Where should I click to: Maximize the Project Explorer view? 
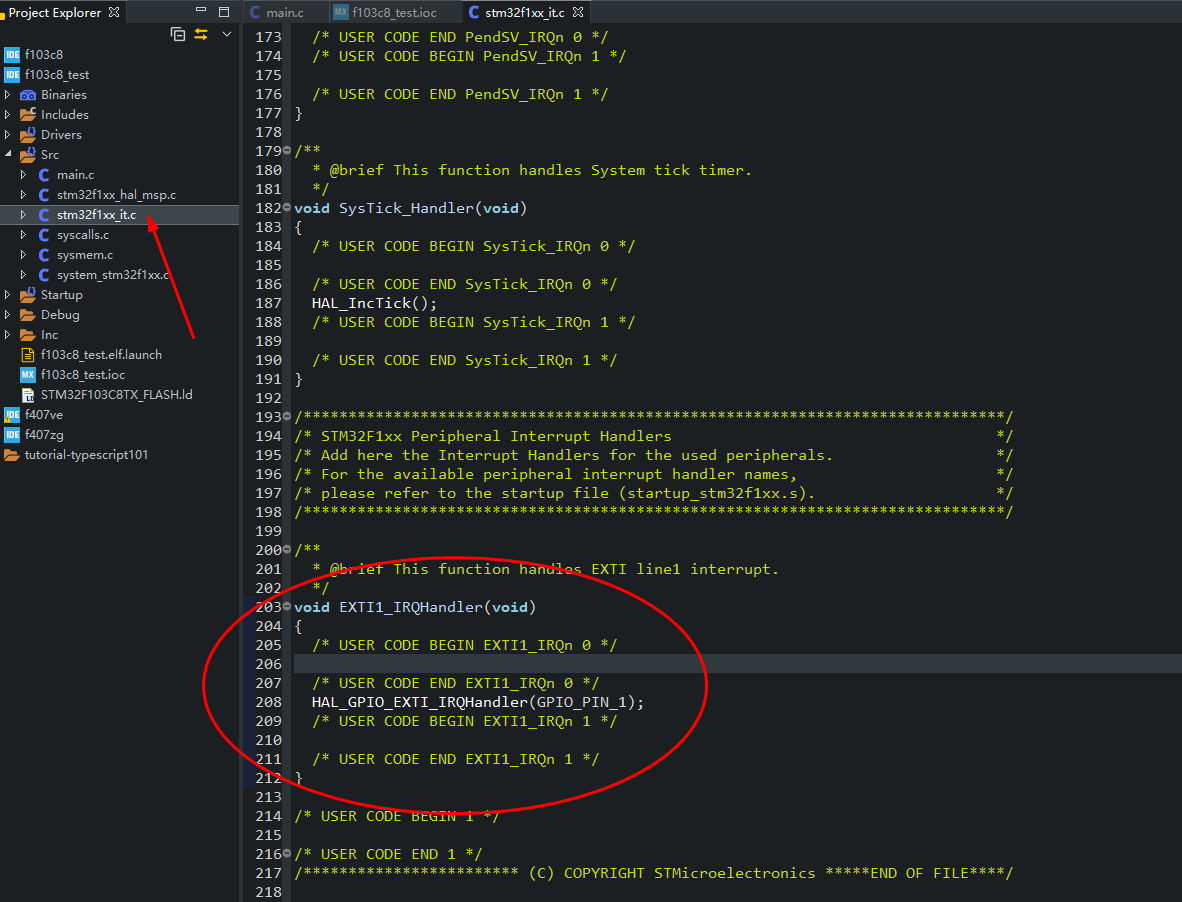click(x=222, y=11)
